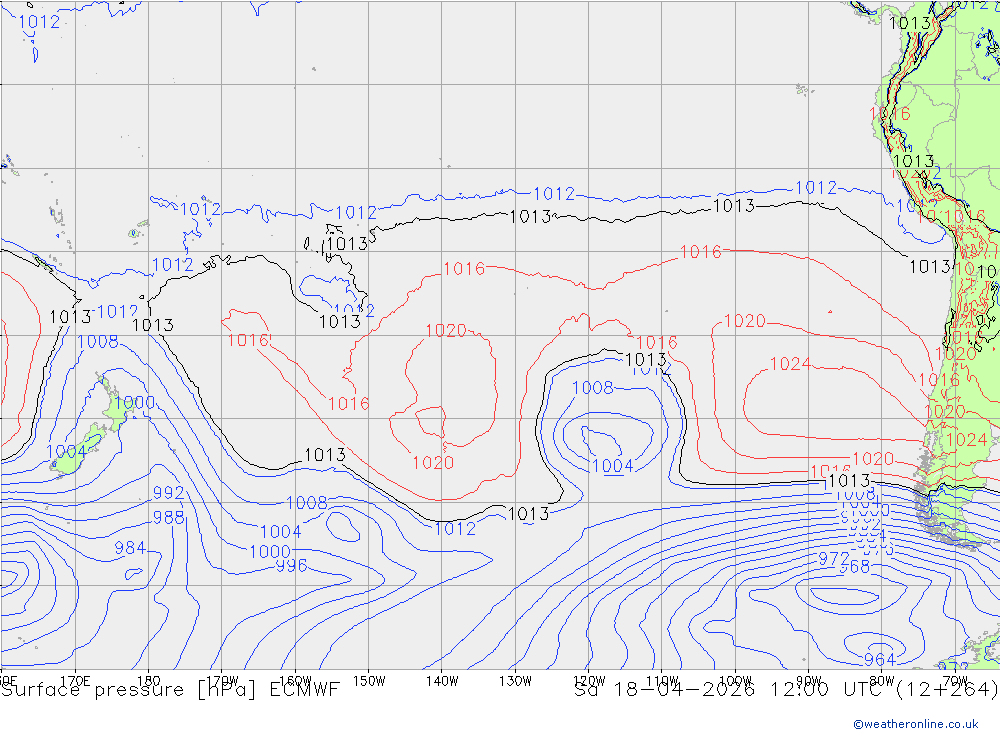Select the blue 1012 label below the 140W high
The width and height of the screenshot is (1000, 733).
(455, 529)
